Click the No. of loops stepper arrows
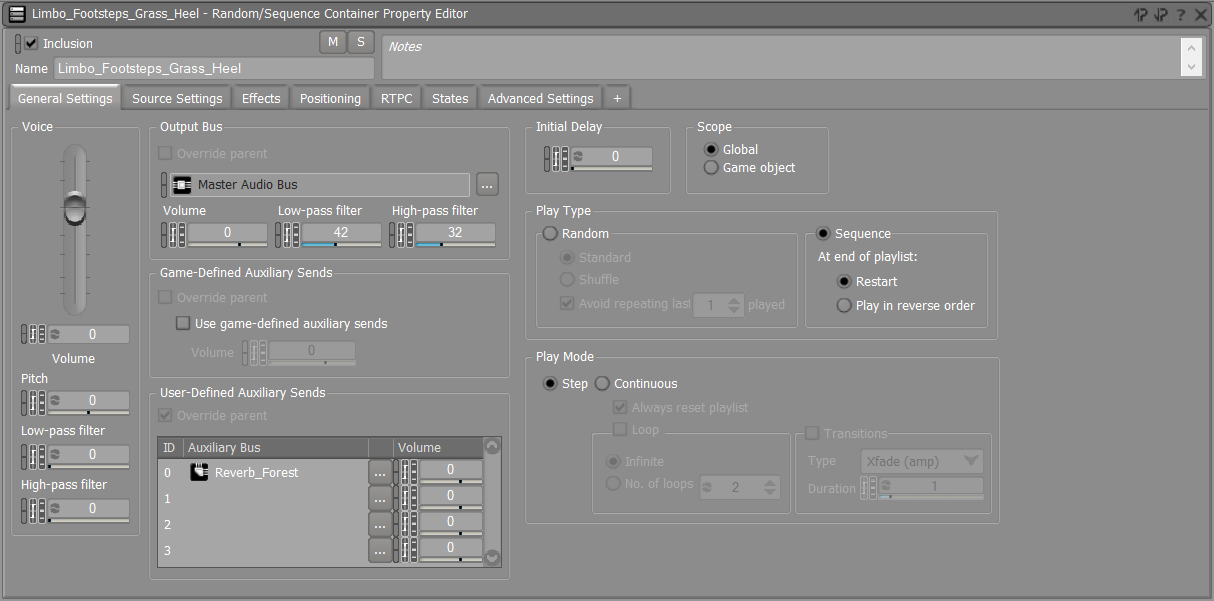1214x601 pixels. [769, 487]
